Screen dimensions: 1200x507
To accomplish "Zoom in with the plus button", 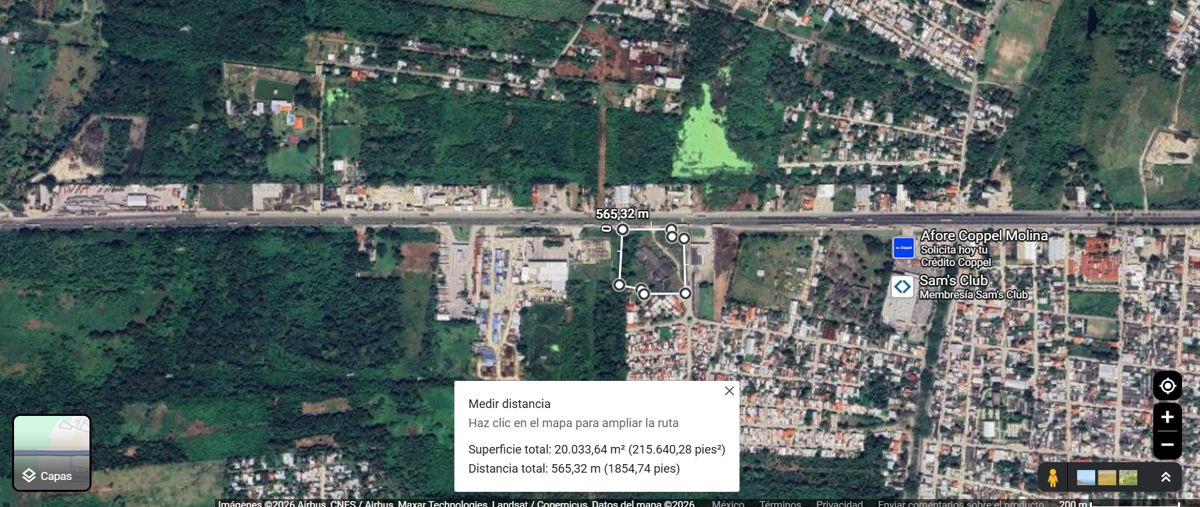I will pos(1167,417).
